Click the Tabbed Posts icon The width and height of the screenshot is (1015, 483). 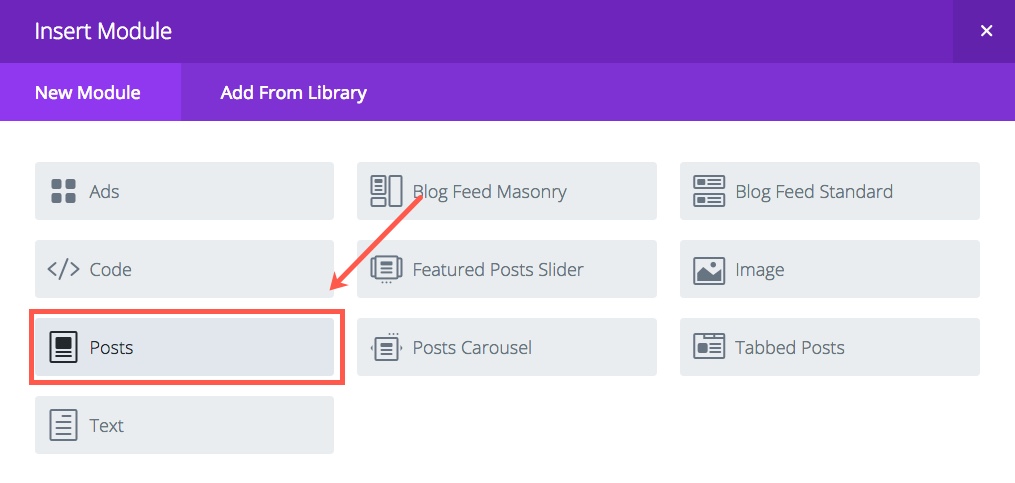coord(709,347)
